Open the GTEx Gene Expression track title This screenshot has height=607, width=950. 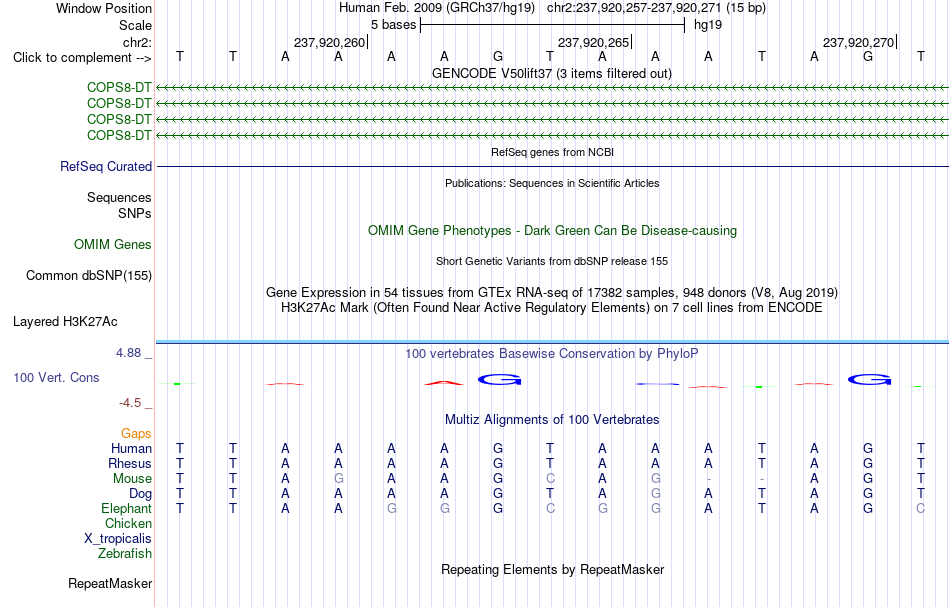point(552,293)
